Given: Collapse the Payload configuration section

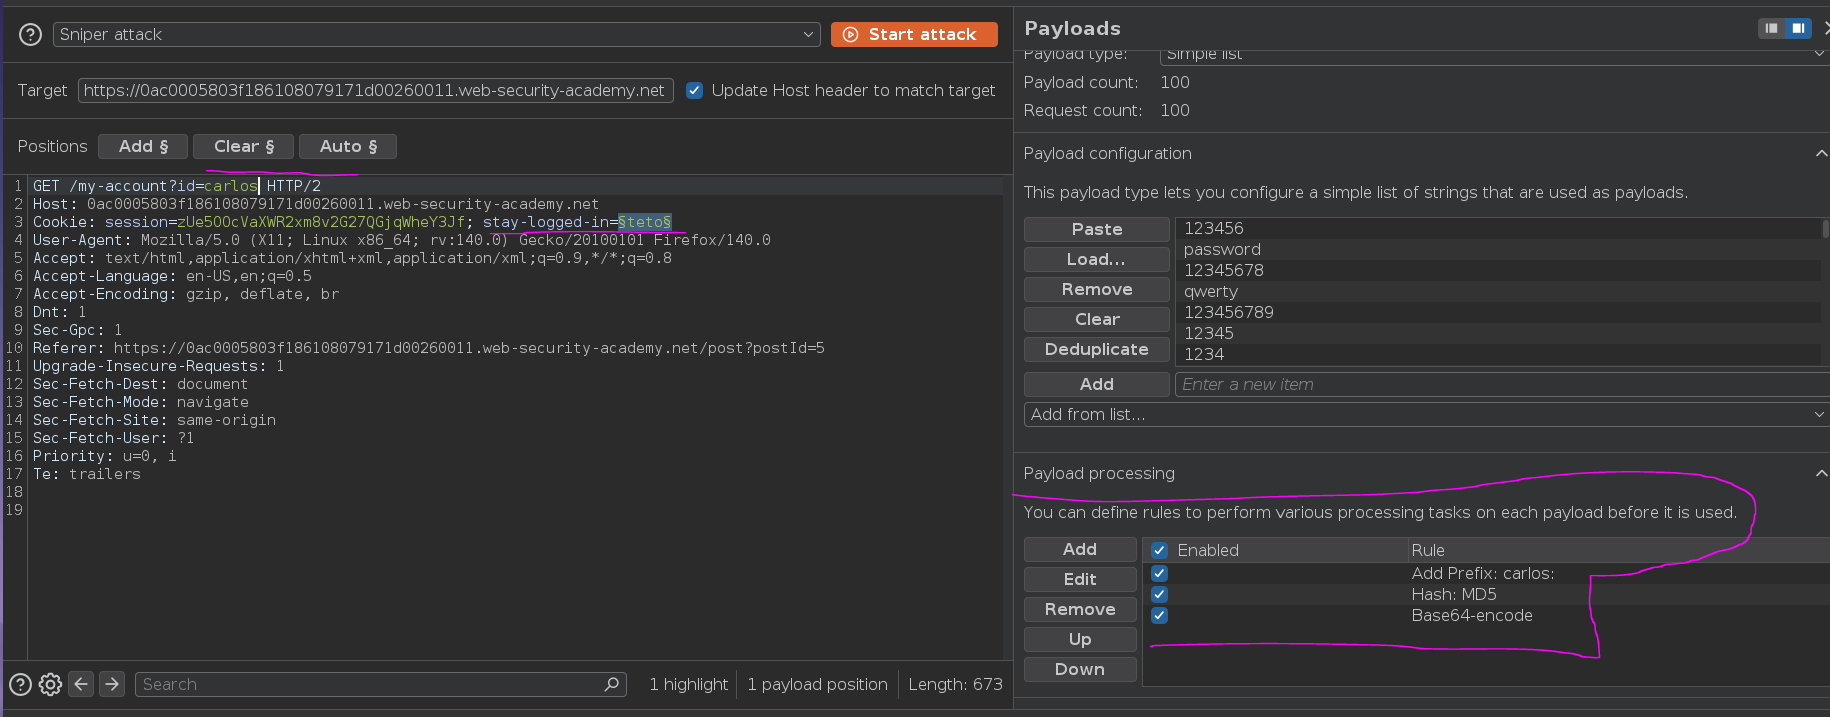Looking at the screenshot, I should (x=1821, y=153).
